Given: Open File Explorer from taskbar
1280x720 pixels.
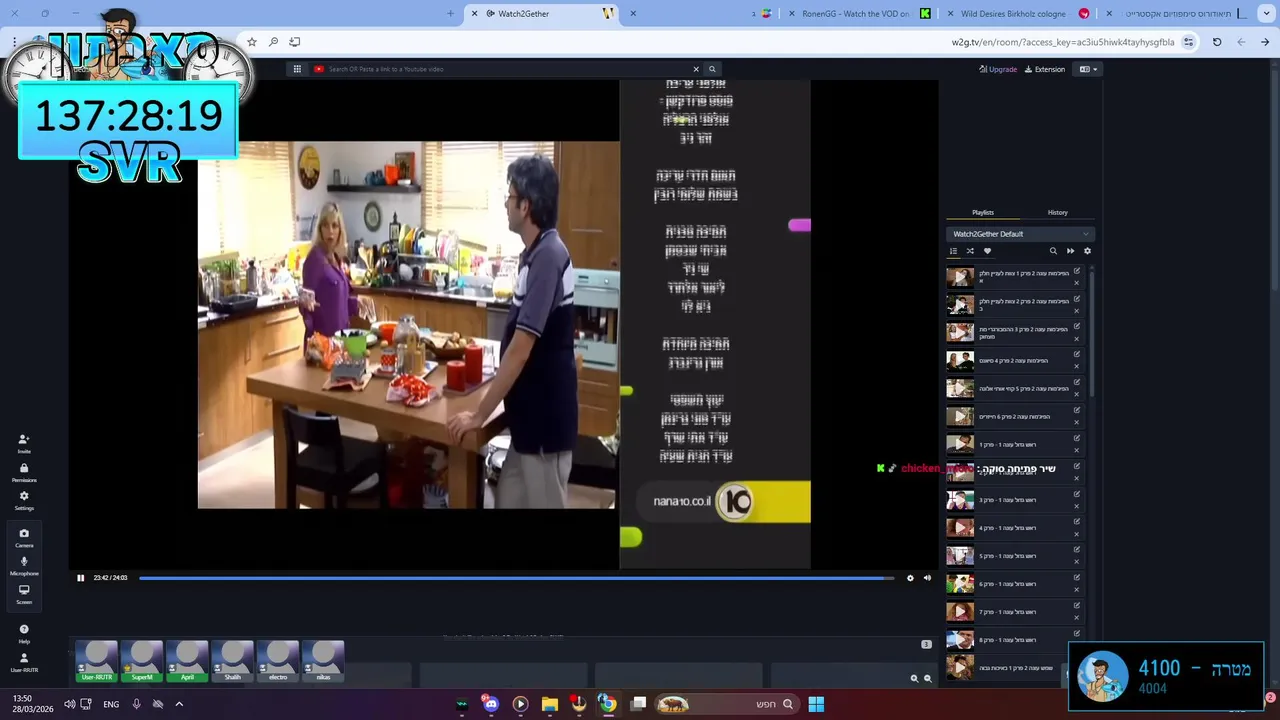Looking at the screenshot, I should 549,704.
